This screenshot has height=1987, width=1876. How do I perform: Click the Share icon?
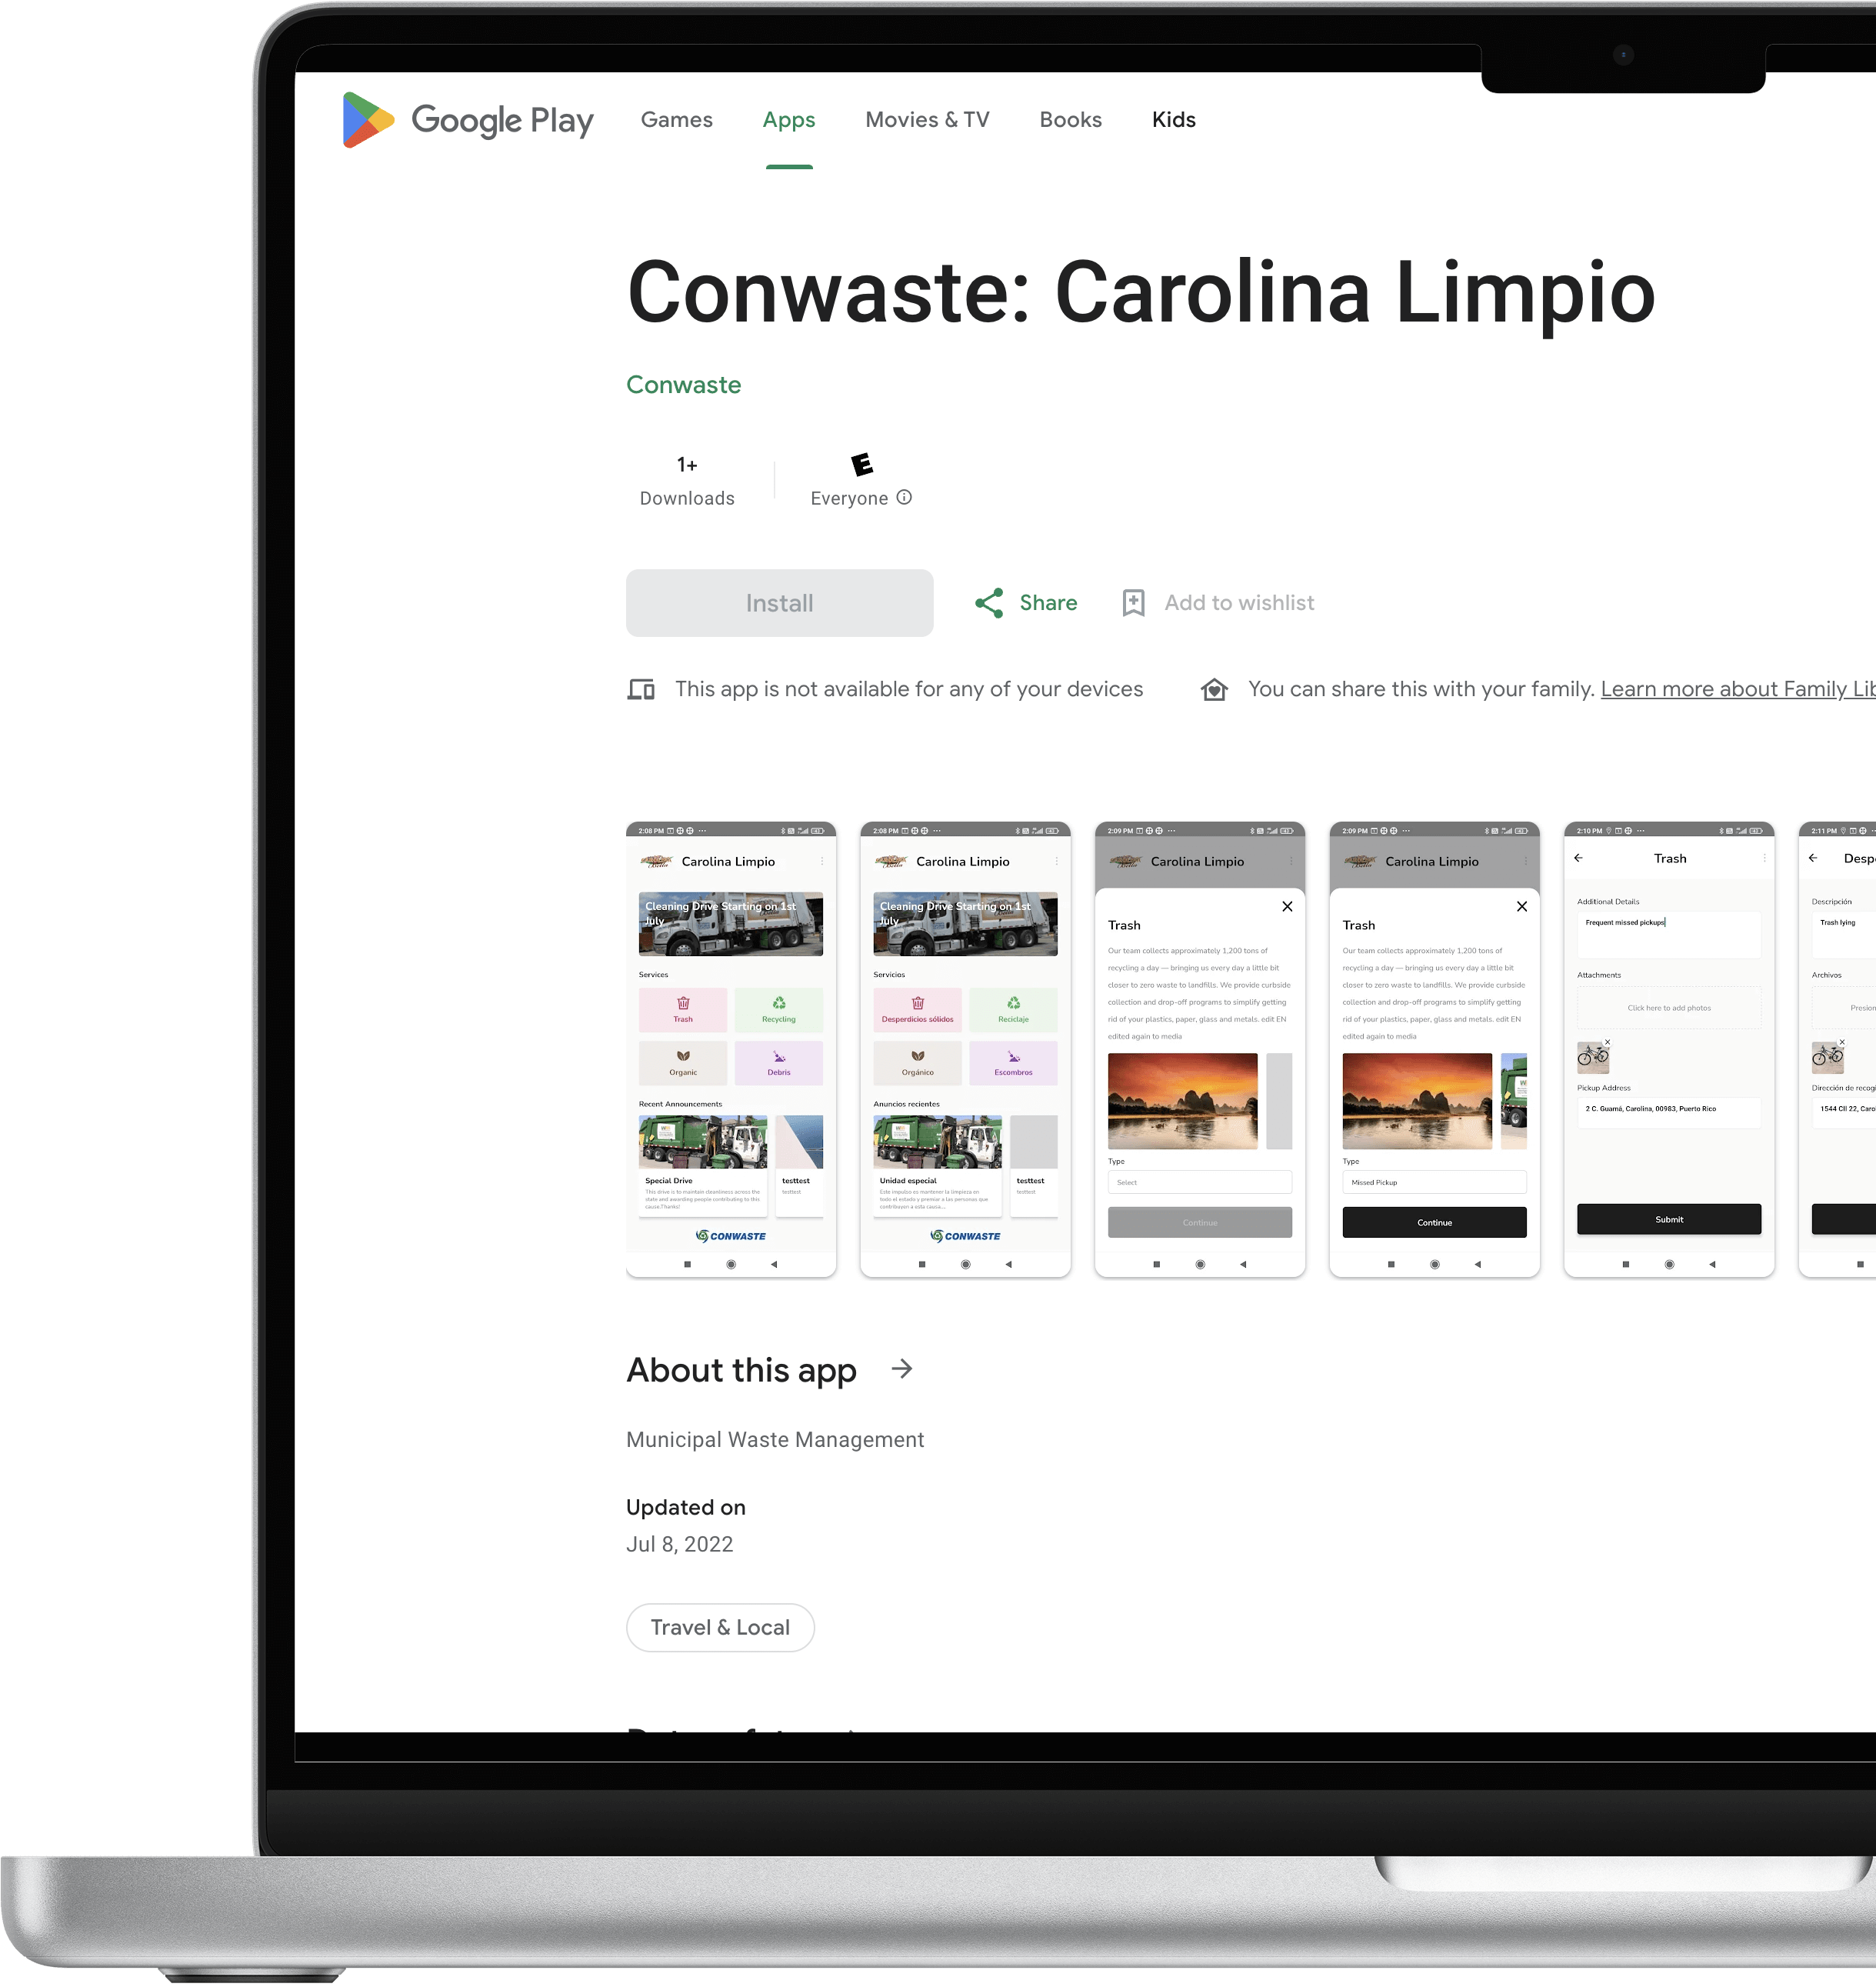pos(989,603)
